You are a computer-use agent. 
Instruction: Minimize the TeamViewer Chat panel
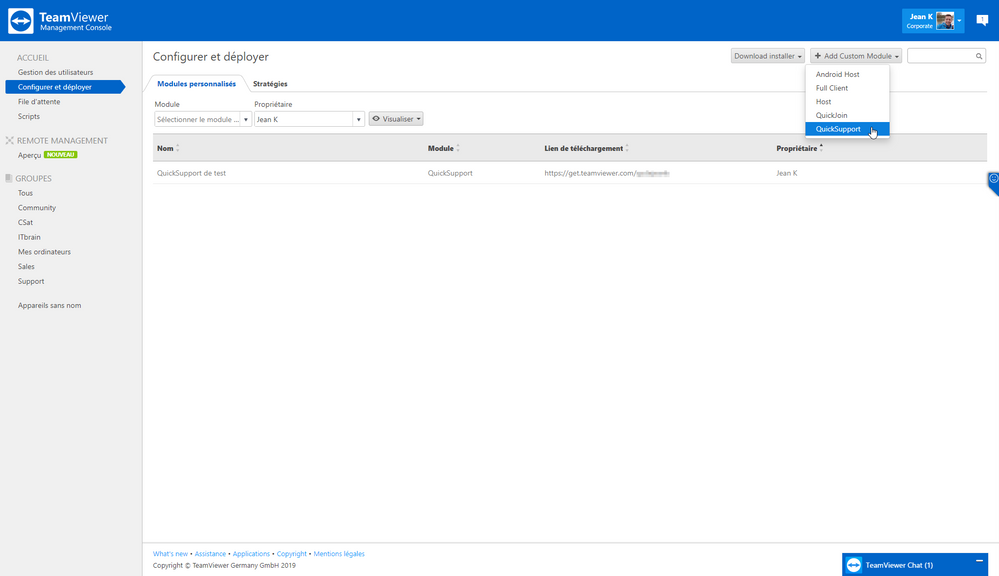(x=979, y=561)
